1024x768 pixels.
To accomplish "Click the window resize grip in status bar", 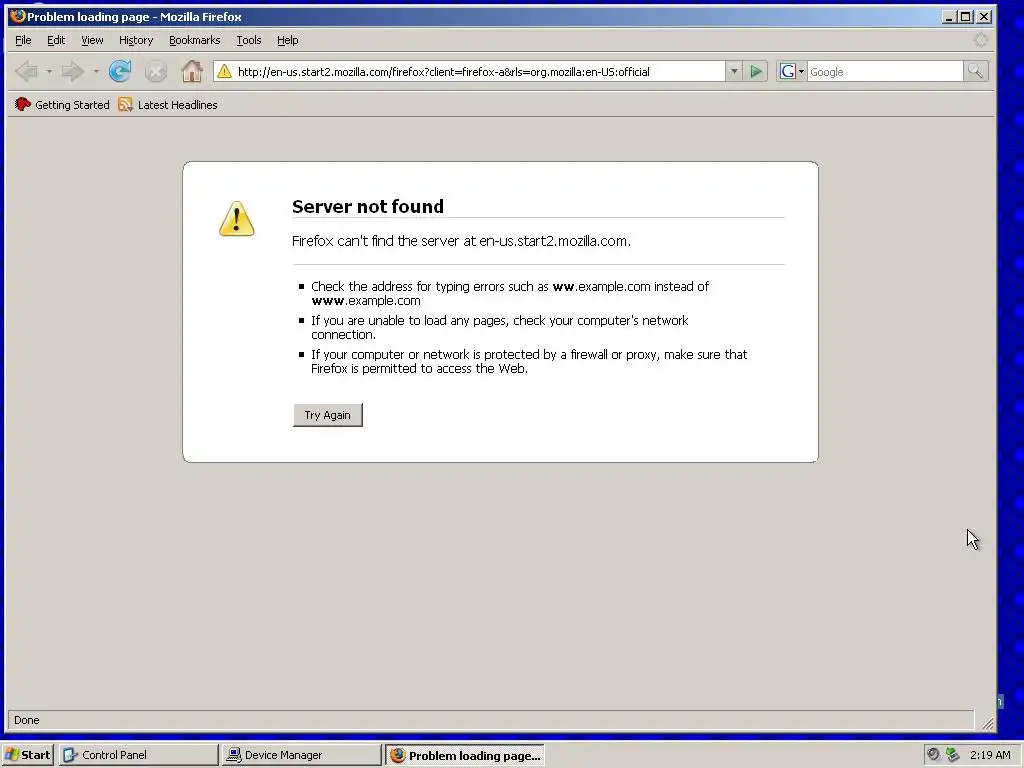I will coord(987,723).
